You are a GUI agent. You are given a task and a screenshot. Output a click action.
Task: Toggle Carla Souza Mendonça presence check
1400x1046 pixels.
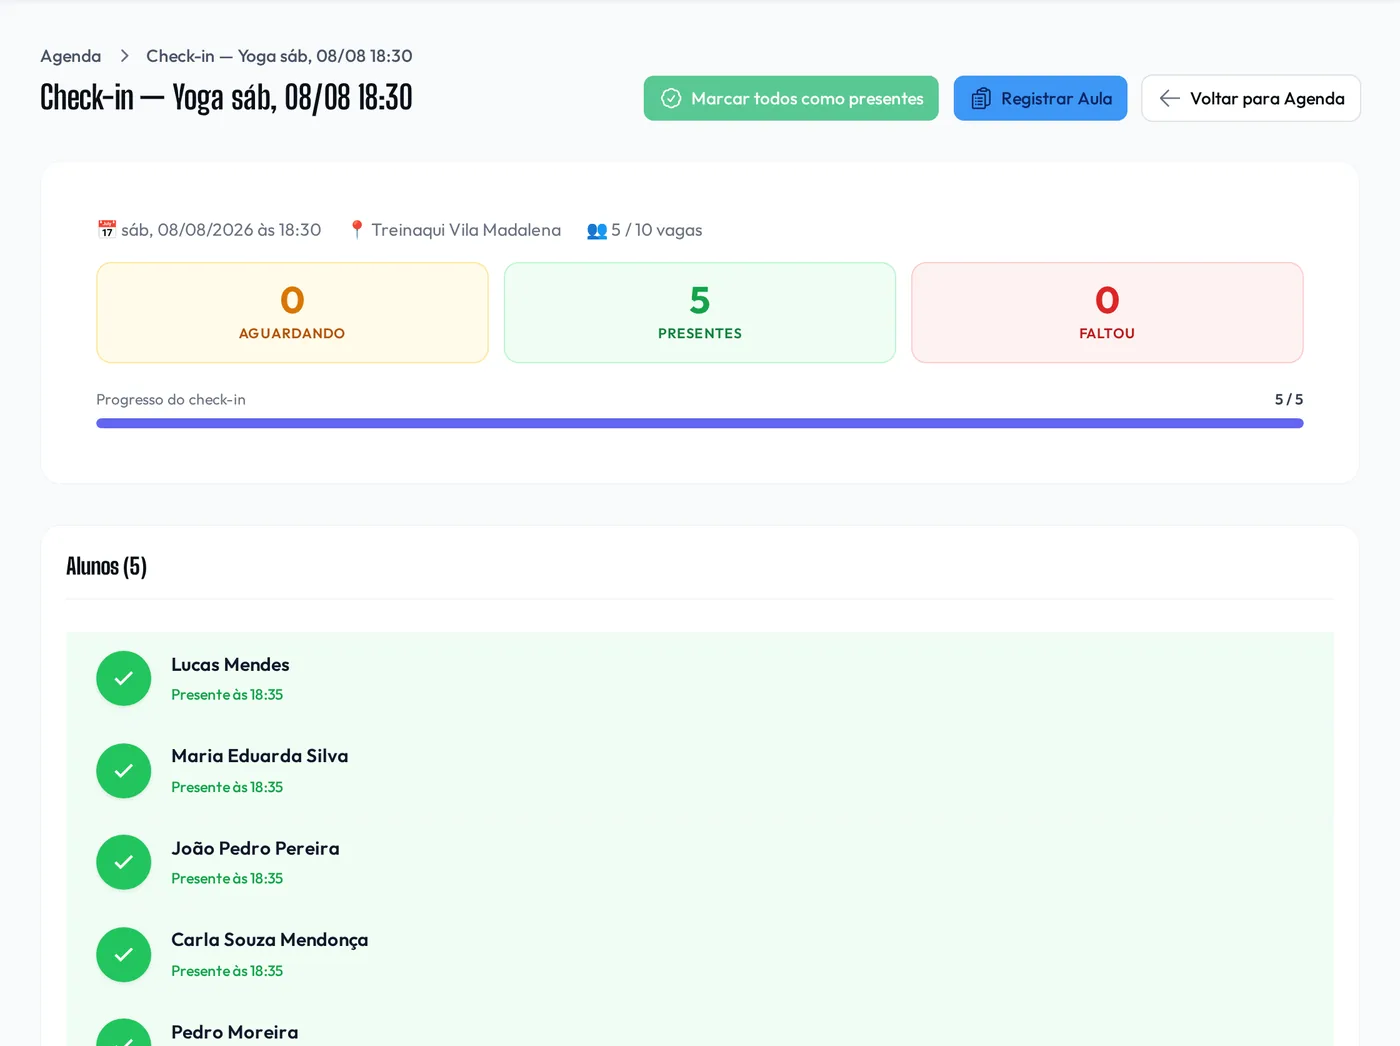tap(124, 954)
